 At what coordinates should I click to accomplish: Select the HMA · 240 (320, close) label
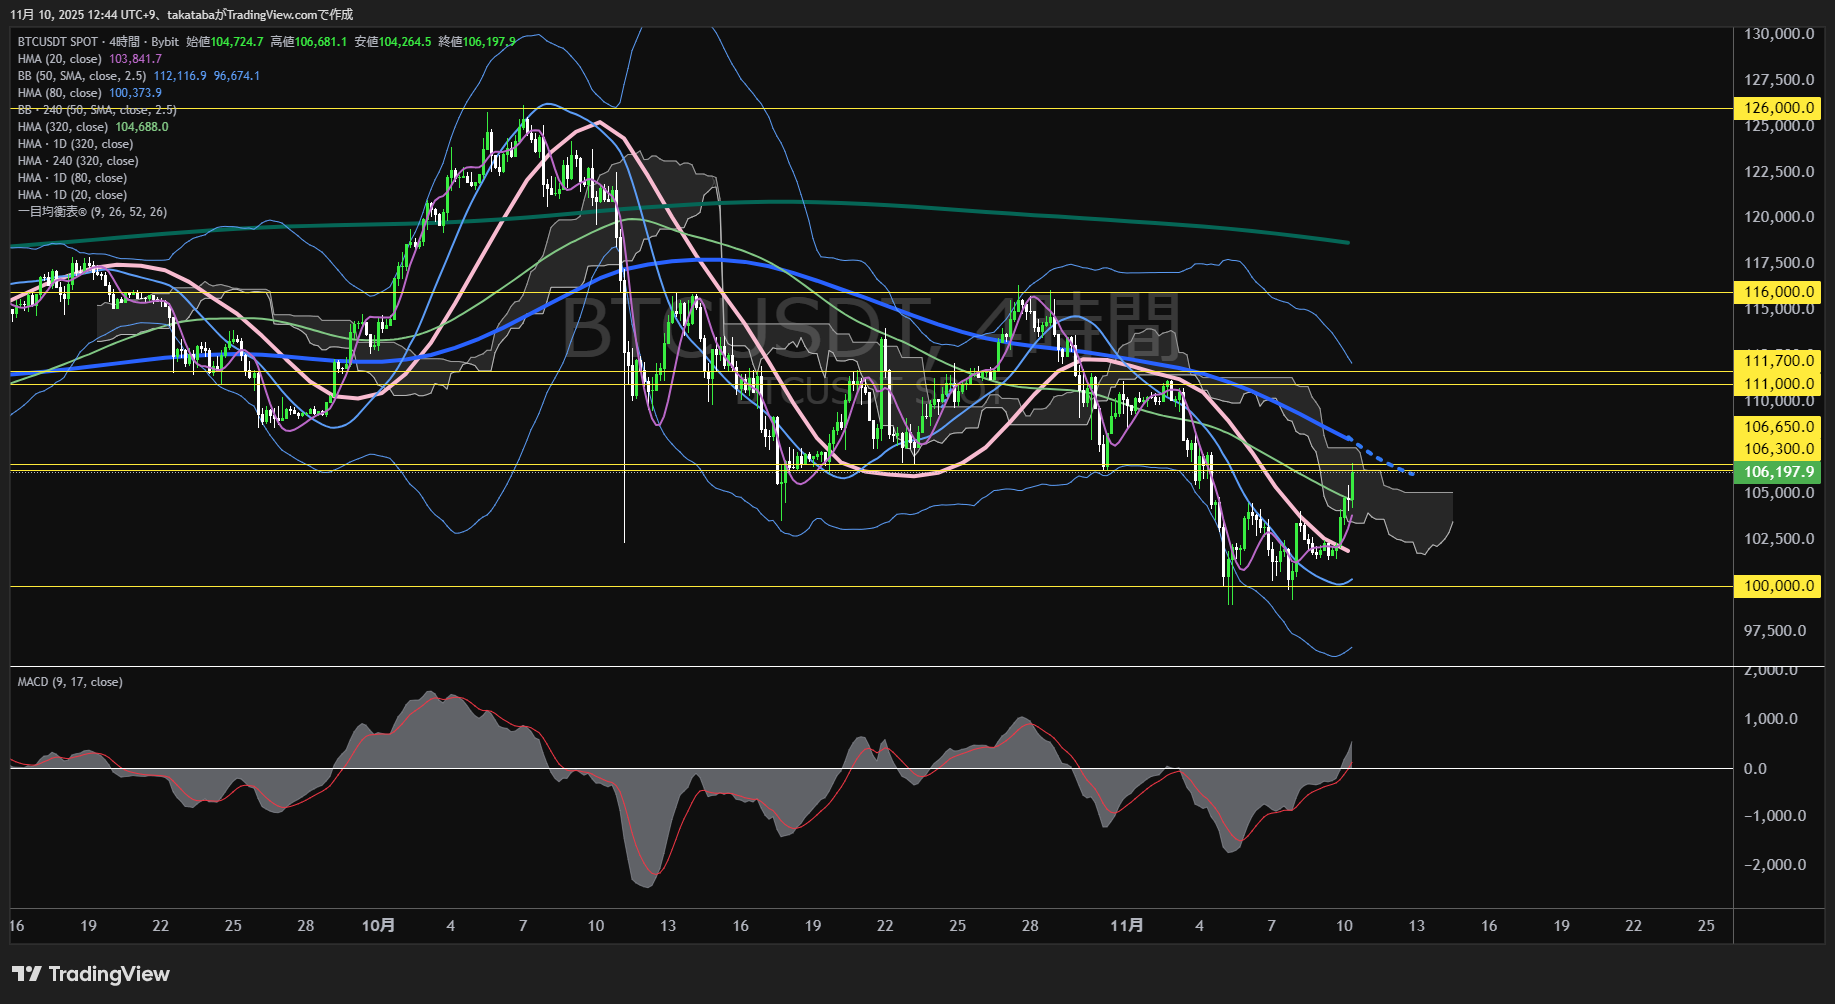click(x=78, y=161)
